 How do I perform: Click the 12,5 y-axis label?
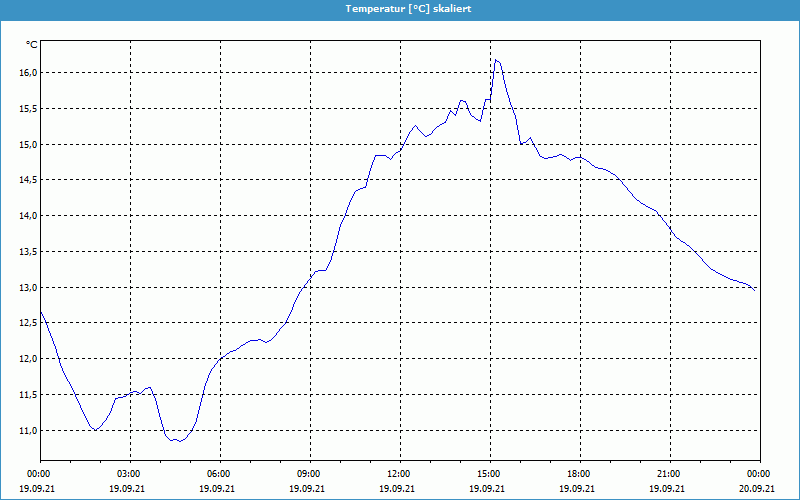click(x=26, y=323)
